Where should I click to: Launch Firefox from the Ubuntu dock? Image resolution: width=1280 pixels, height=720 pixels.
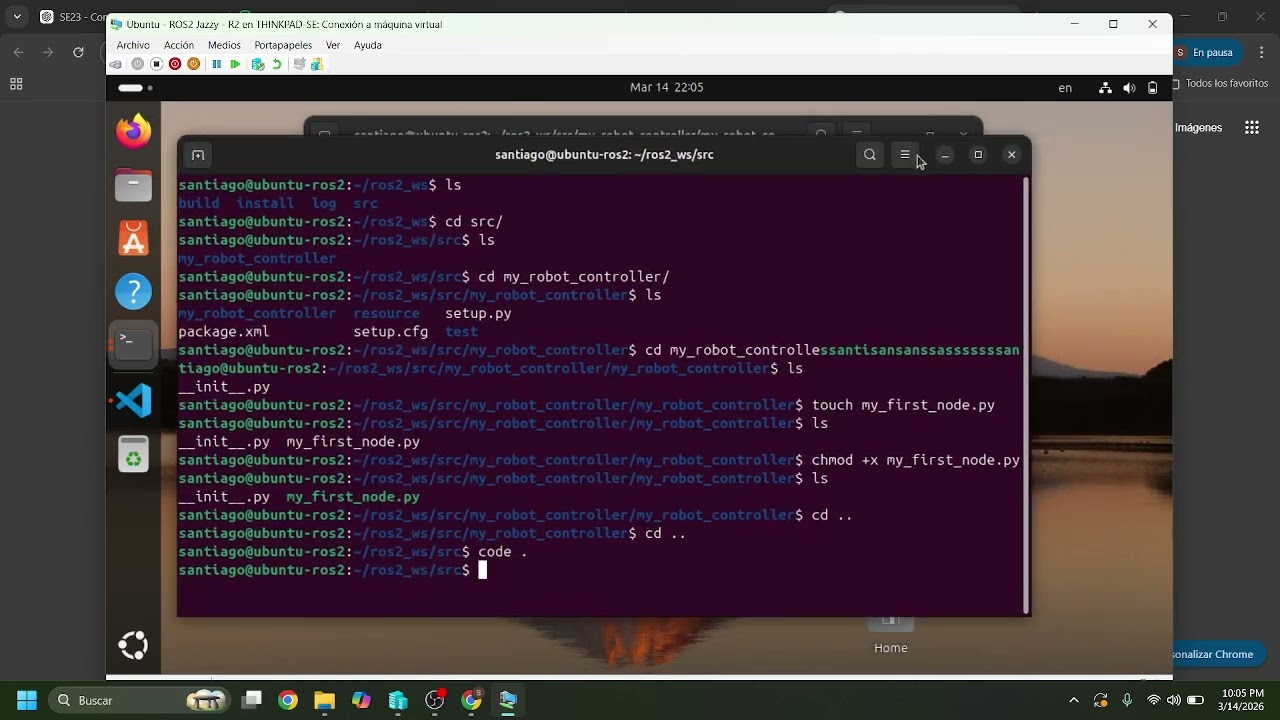click(133, 131)
